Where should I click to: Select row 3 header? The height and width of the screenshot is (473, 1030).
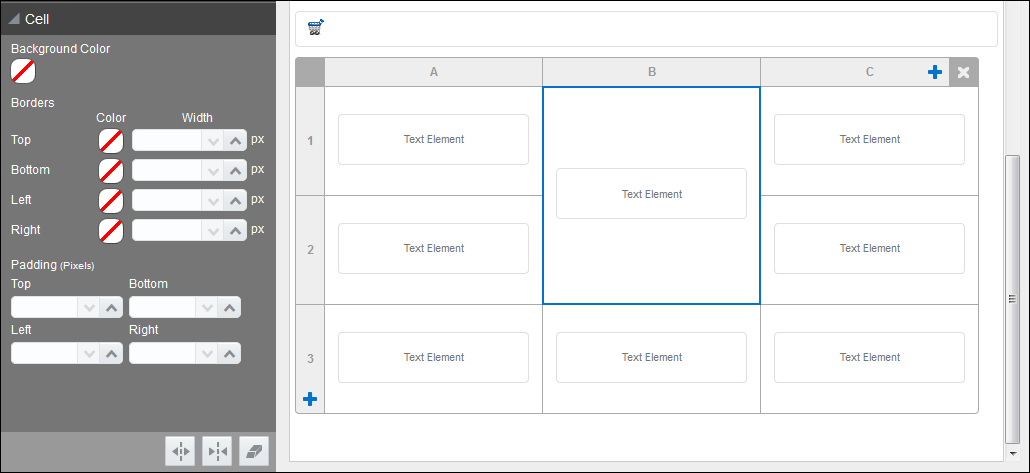point(310,358)
